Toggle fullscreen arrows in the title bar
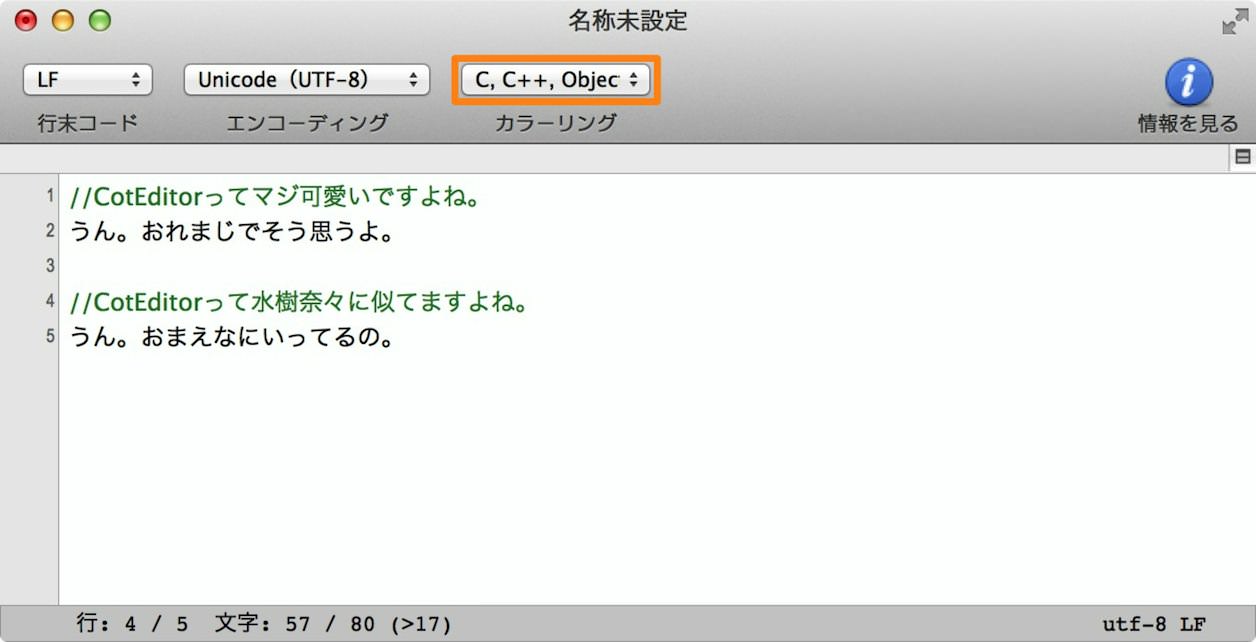1256x642 pixels. (x=1235, y=21)
